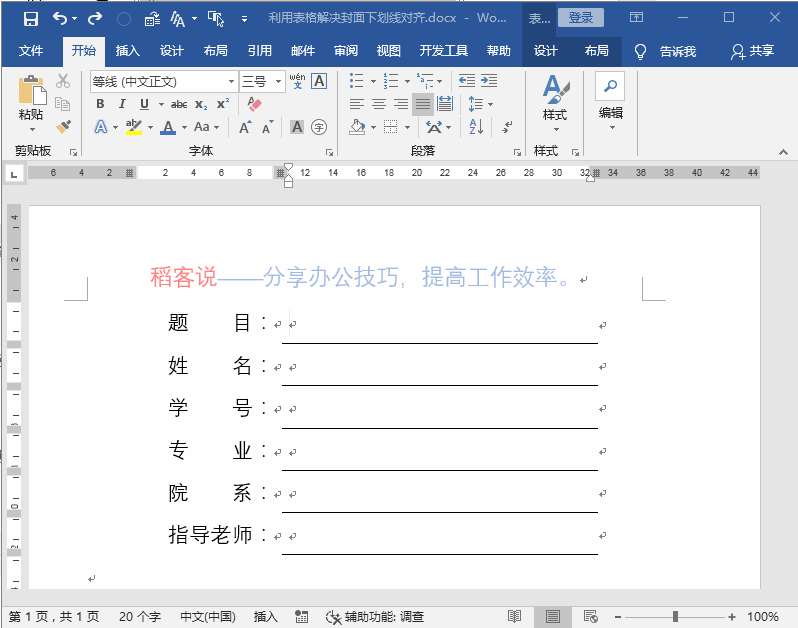798x628 pixels.
Task: Open the font size dropdown 三号
Action: 278,81
